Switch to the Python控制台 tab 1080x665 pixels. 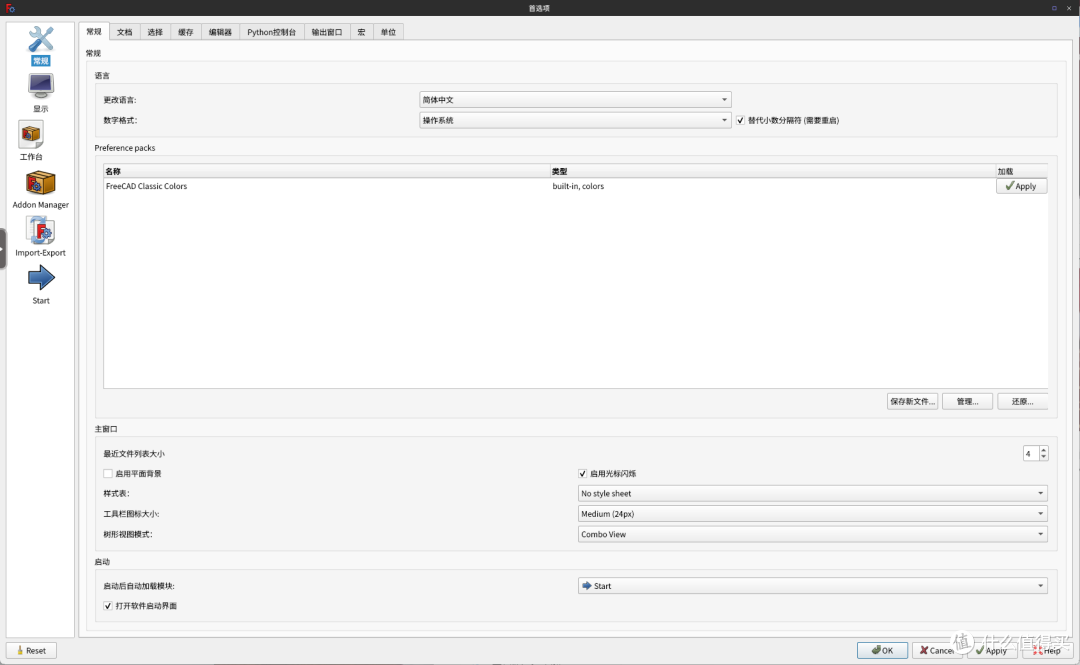(x=271, y=32)
